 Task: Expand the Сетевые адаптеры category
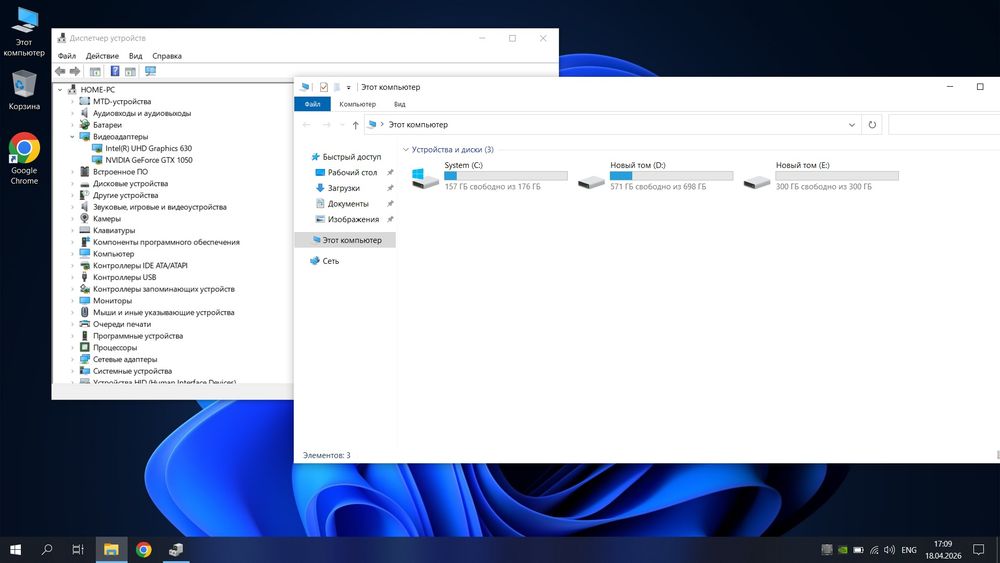[x=73, y=359]
